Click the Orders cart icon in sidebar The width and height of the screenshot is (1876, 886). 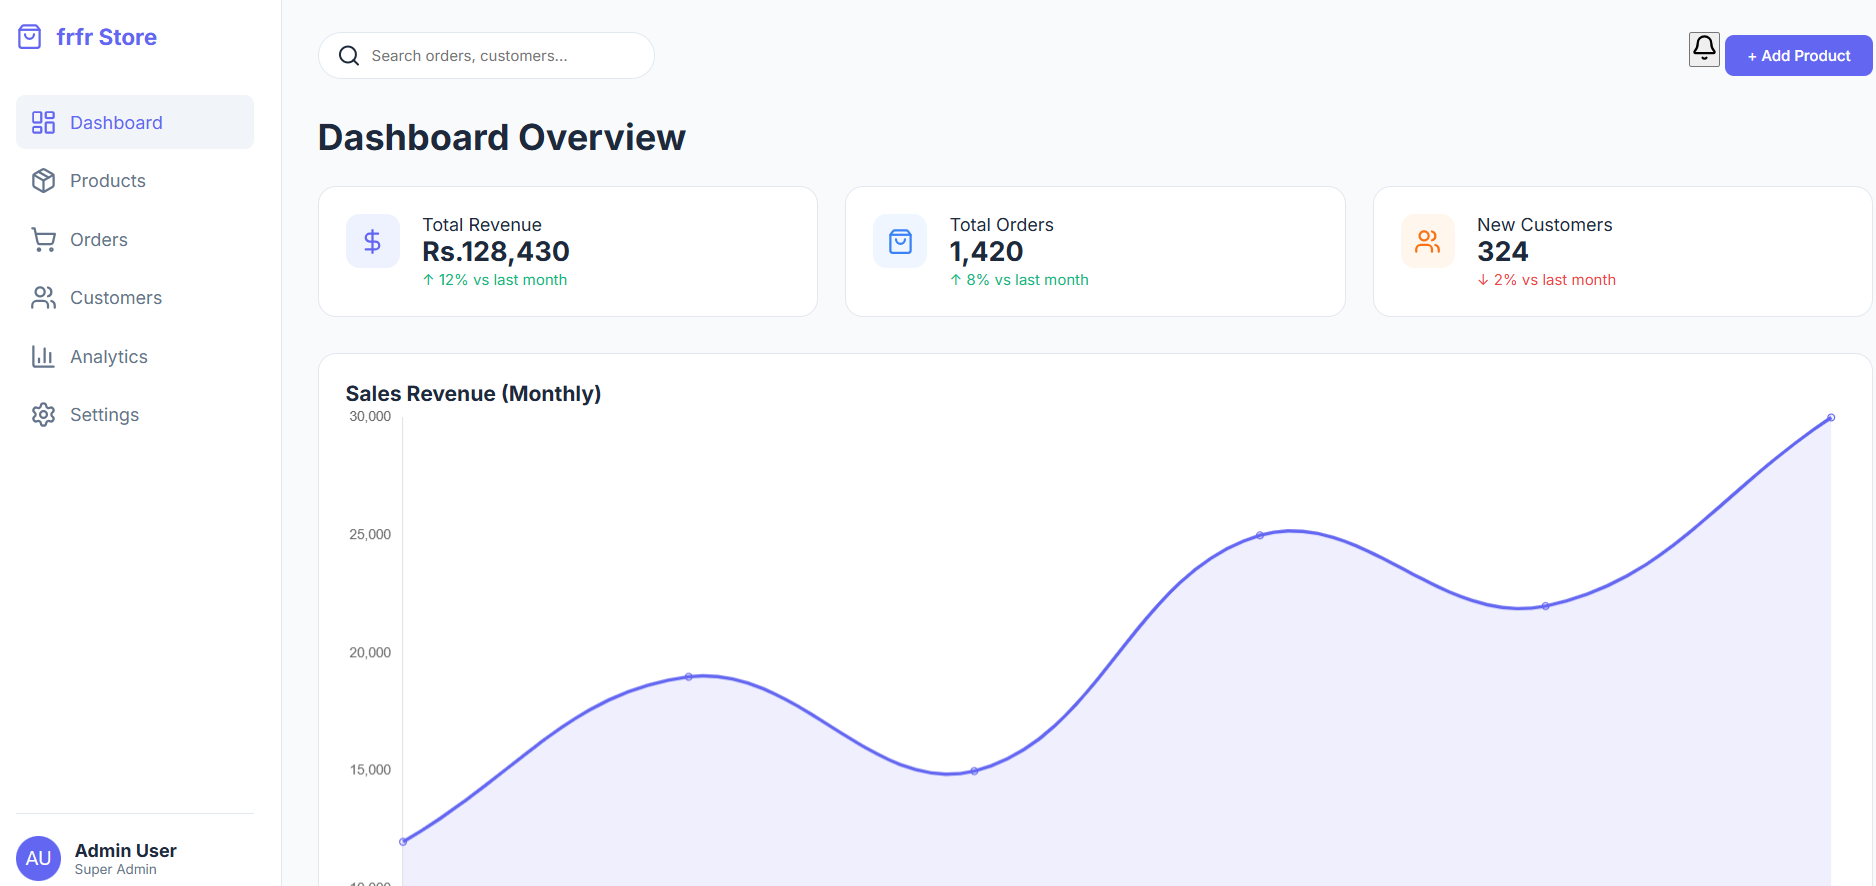43,240
